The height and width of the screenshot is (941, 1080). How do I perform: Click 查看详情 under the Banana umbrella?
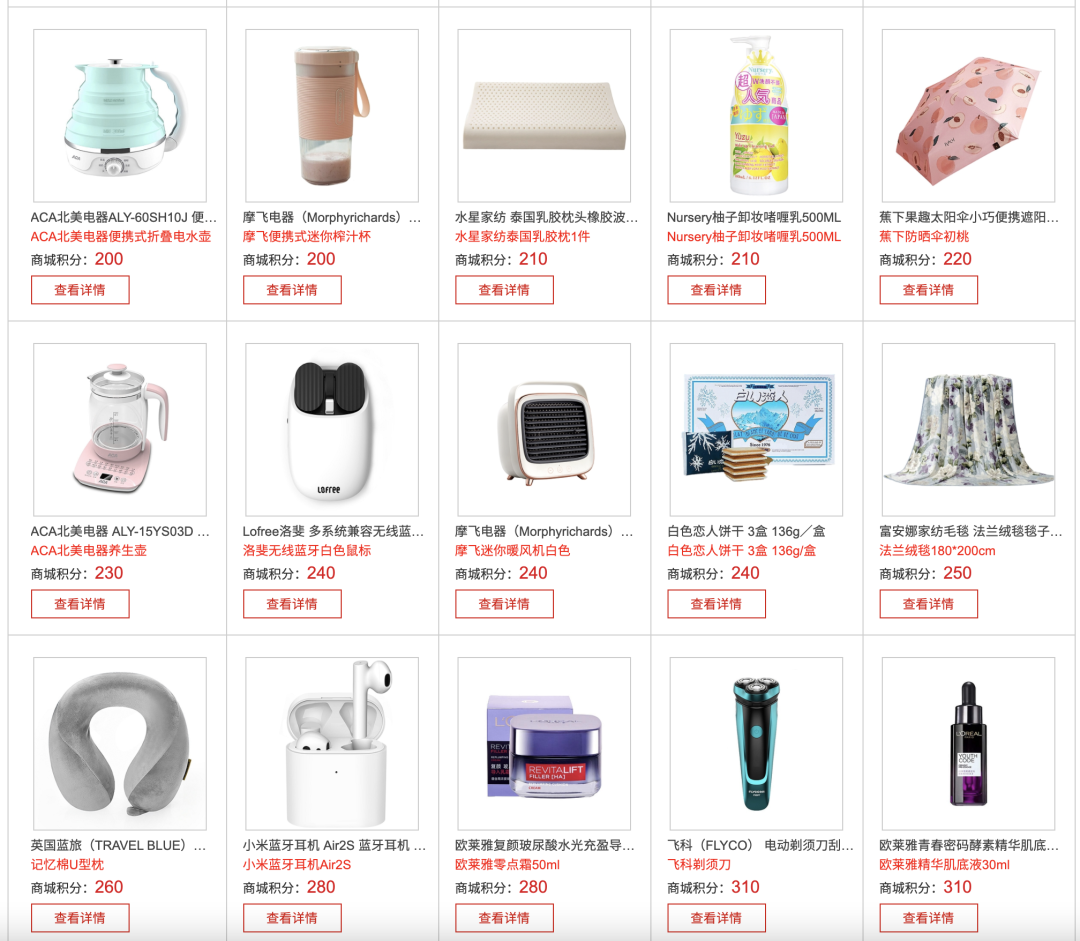928,290
